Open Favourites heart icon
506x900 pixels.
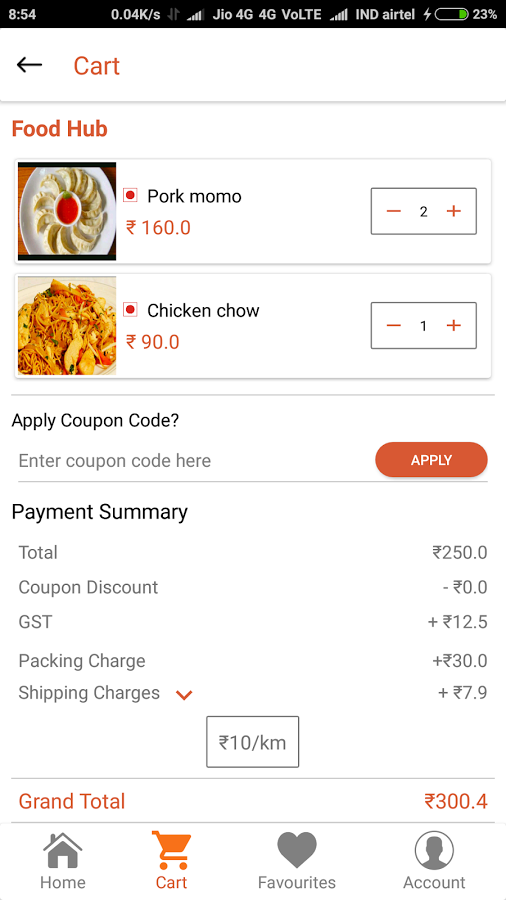pyautogui.click(x=297, y=850)
